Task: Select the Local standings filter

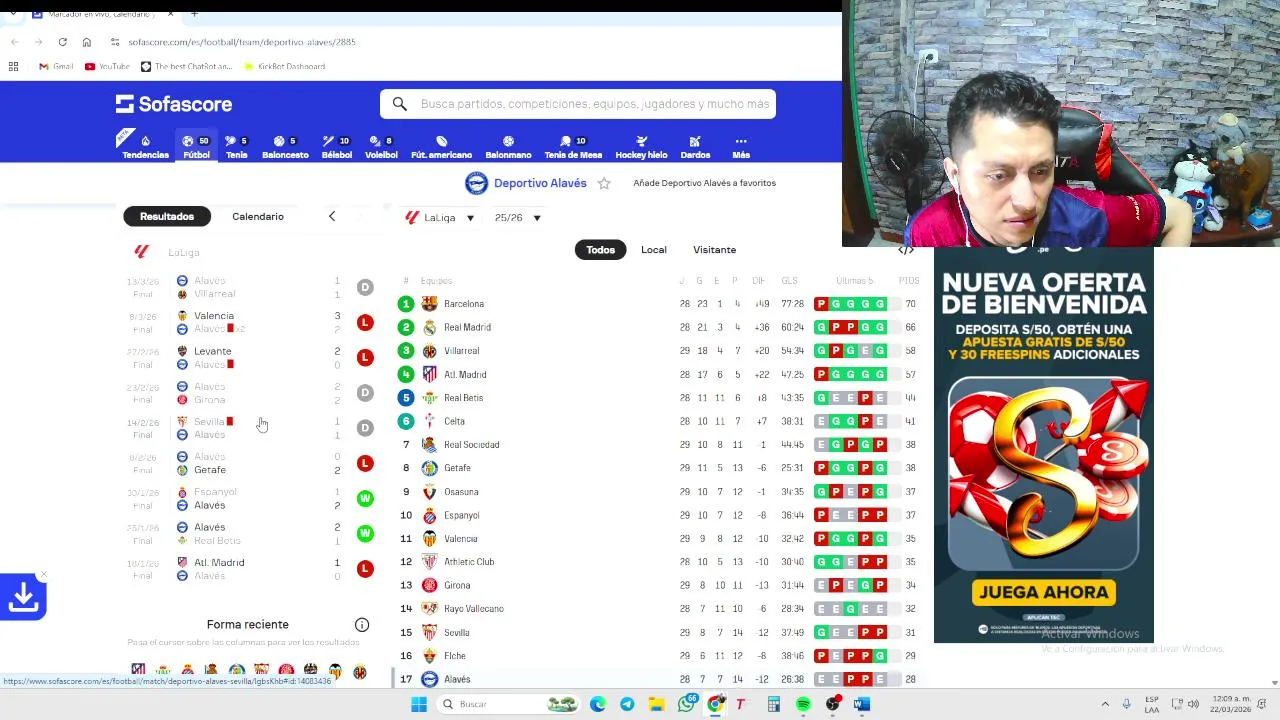Action: tap(654, 250)
